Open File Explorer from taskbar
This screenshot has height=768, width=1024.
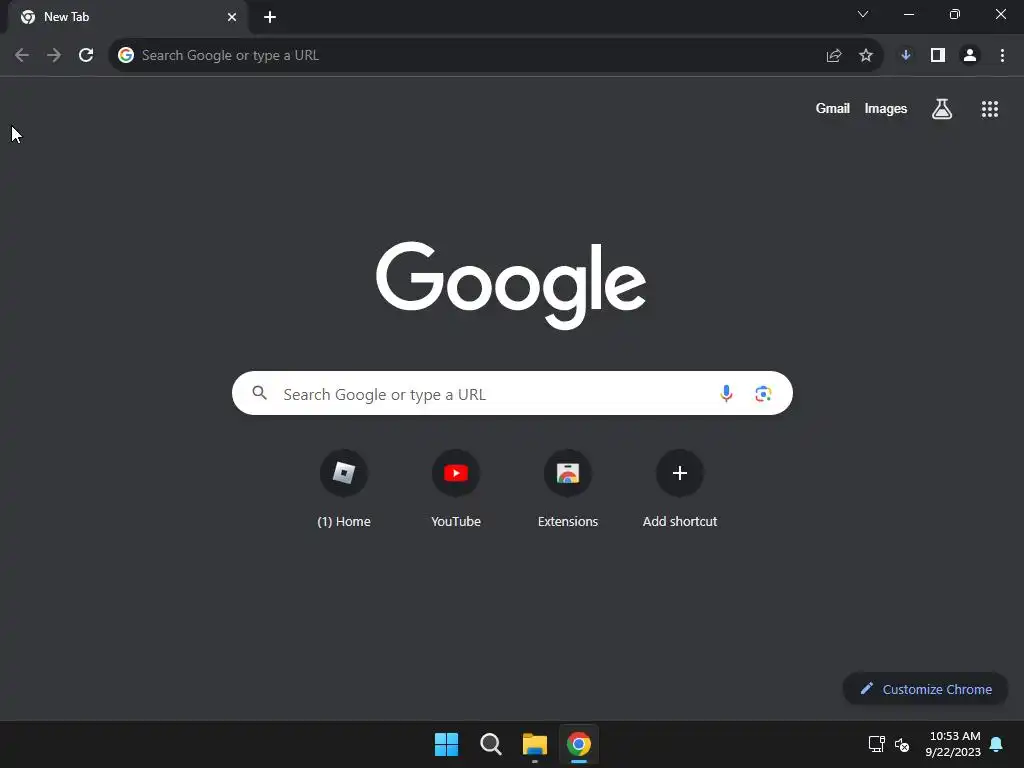pos(535,744)
